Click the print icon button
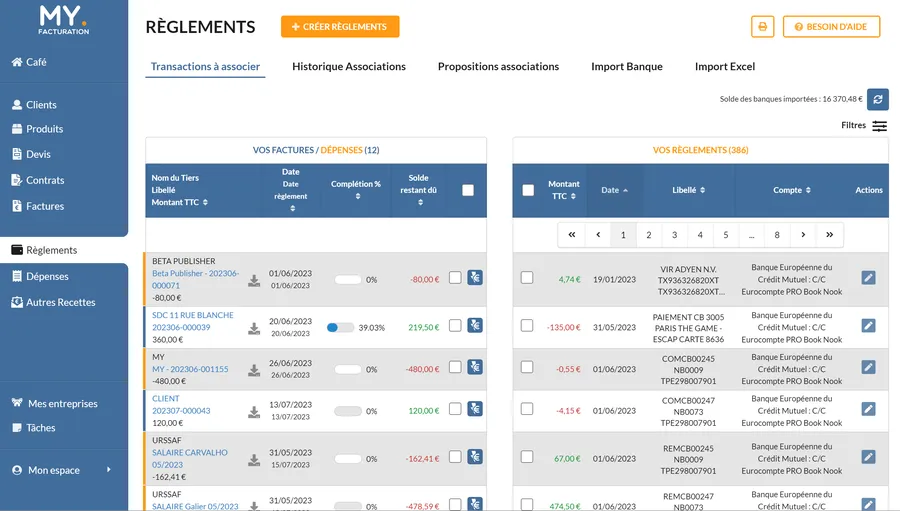The height and width of the screenshot is (511, 900). pyautogui.click(x=762, y=27)
